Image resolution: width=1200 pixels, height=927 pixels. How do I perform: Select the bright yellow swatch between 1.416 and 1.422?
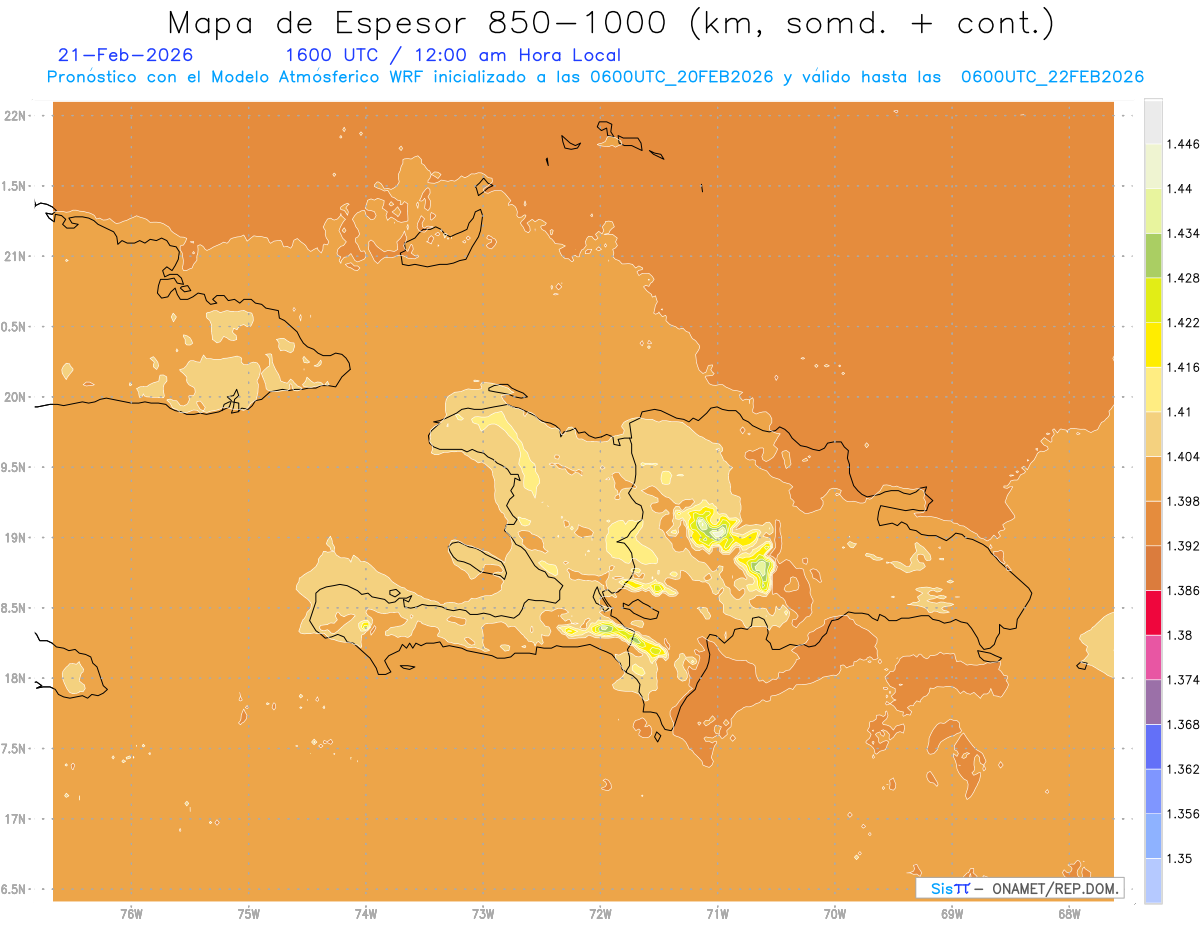click(x=1153, y=344)
